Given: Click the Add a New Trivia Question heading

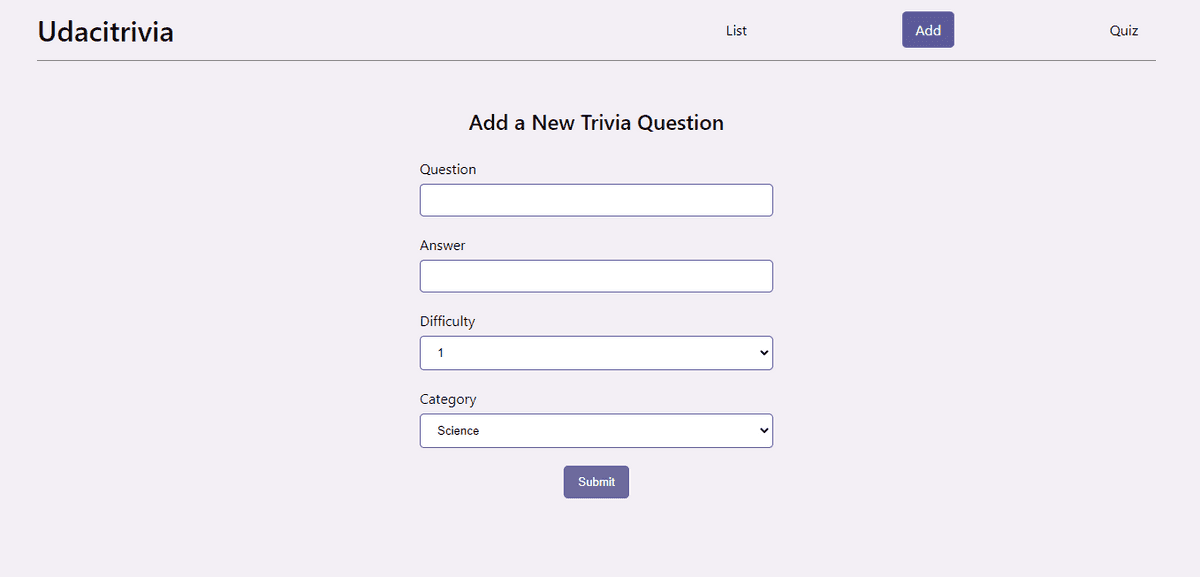Looking at the screenshot, I should 596,122.
